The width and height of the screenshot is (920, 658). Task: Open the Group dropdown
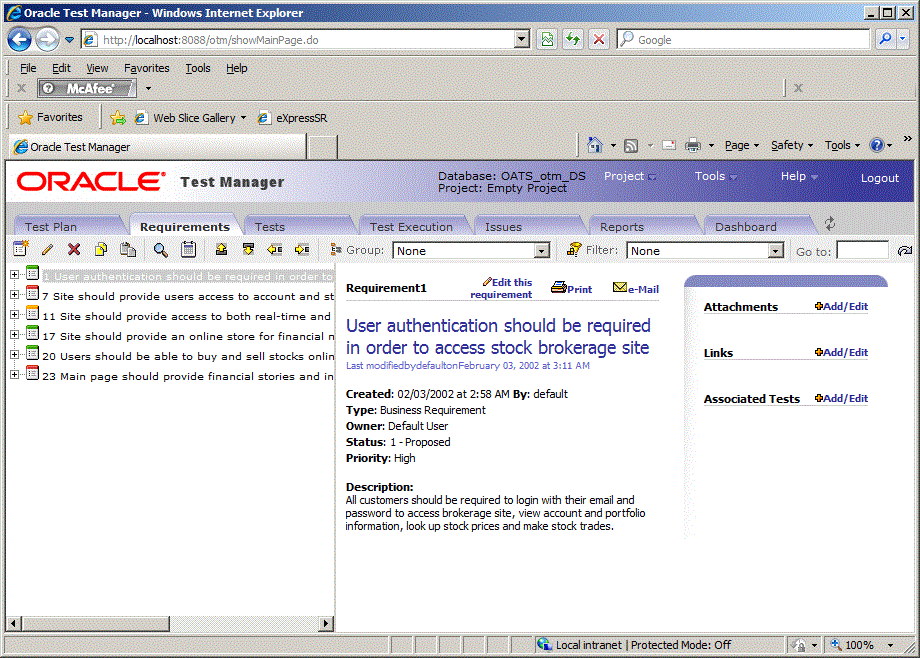click(542, 251)
